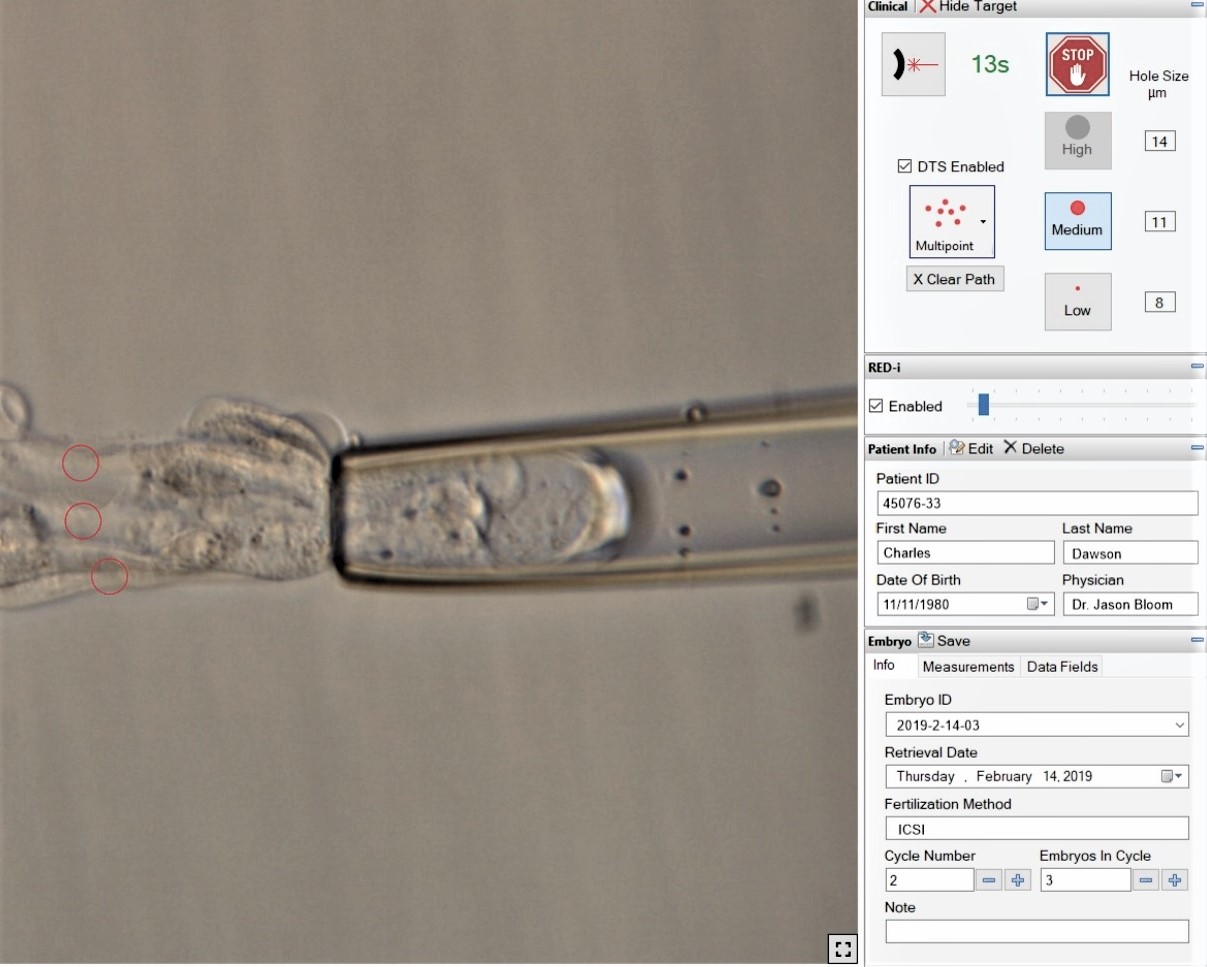Switch to the Measurements tab

click(968, 667)
